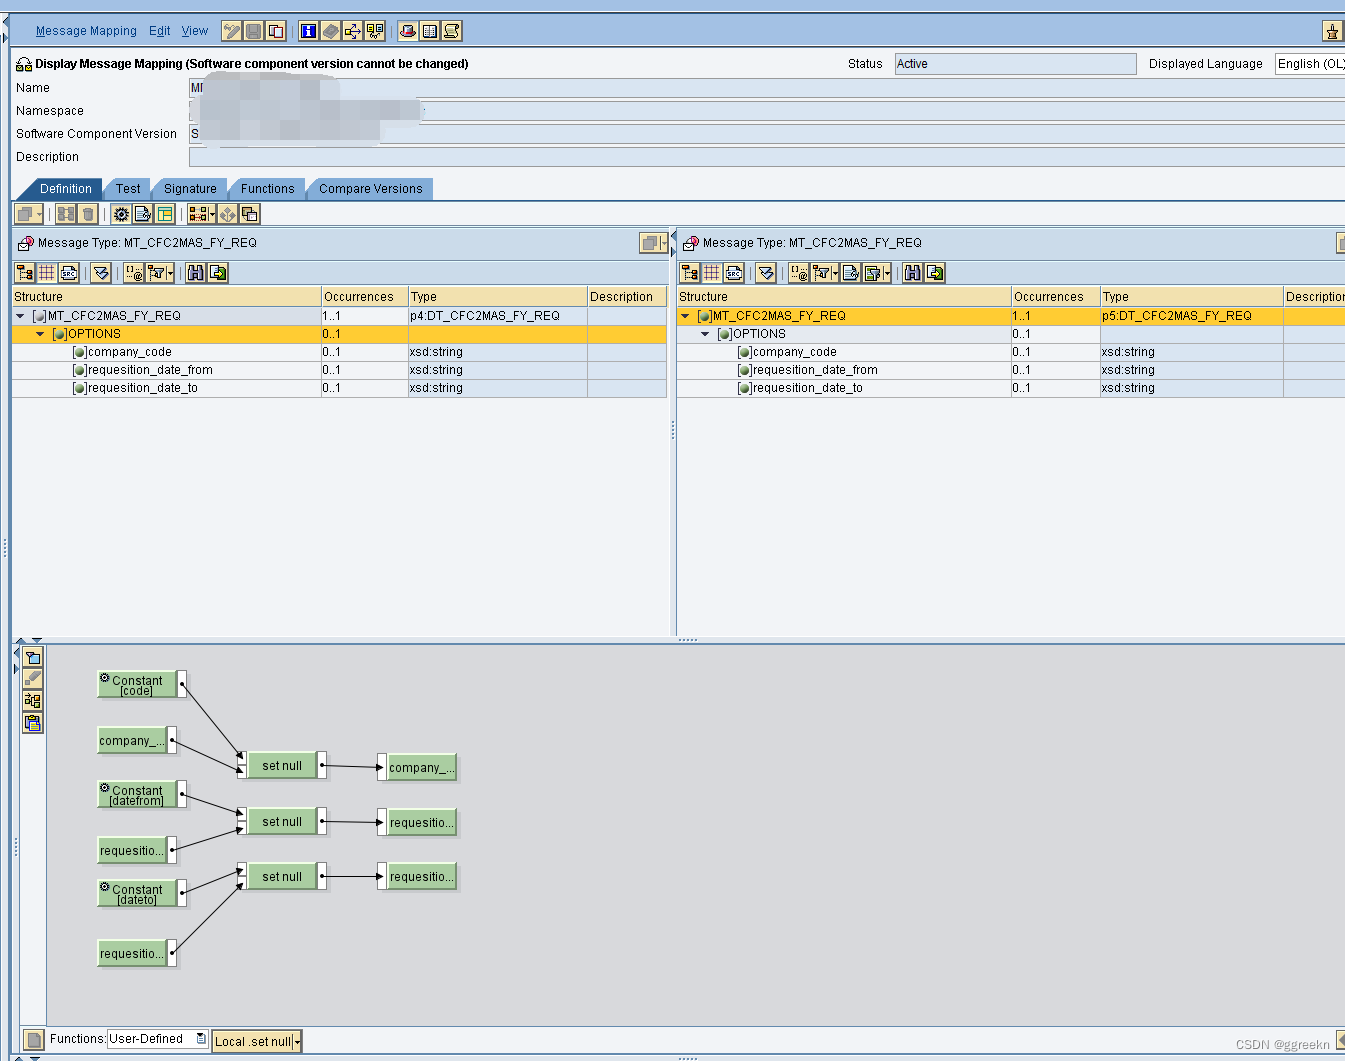Click gear icon on Constant [datefrom] node

105,788
